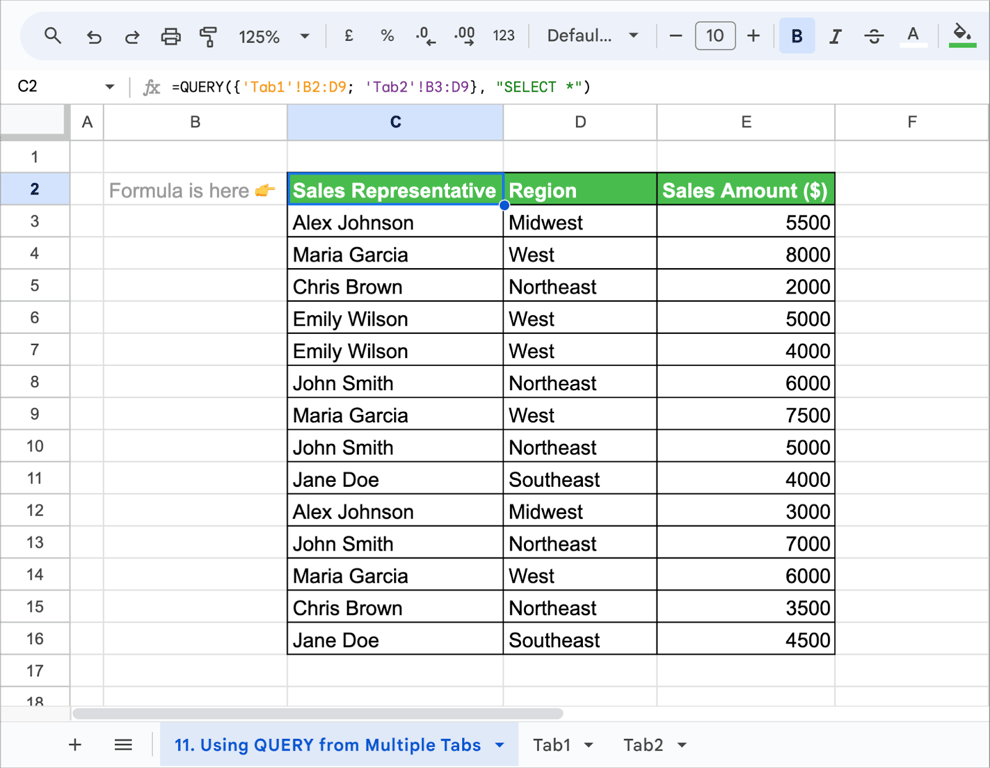
Task: Select John Smith in row 13
Action: point(395,543)
